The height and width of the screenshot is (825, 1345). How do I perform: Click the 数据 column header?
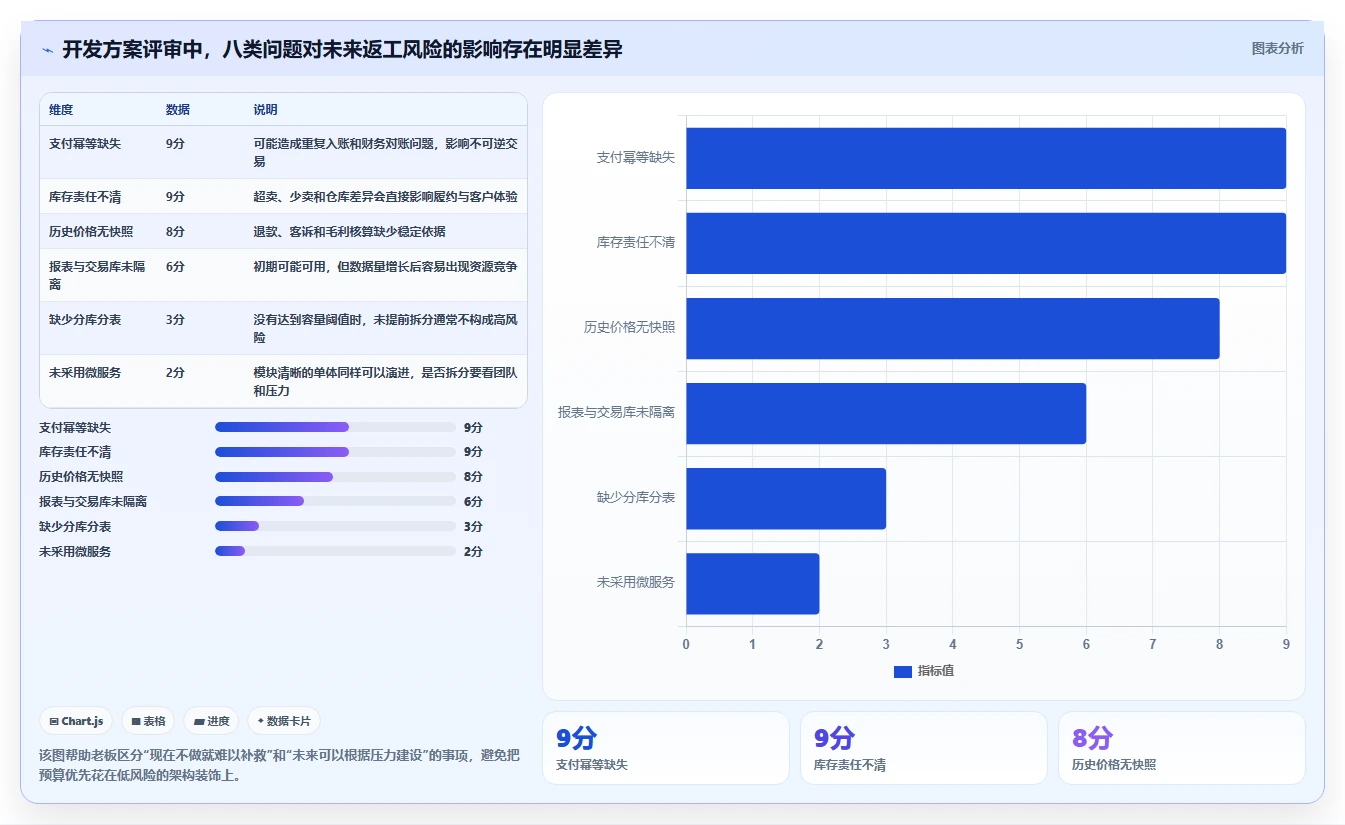178,110
